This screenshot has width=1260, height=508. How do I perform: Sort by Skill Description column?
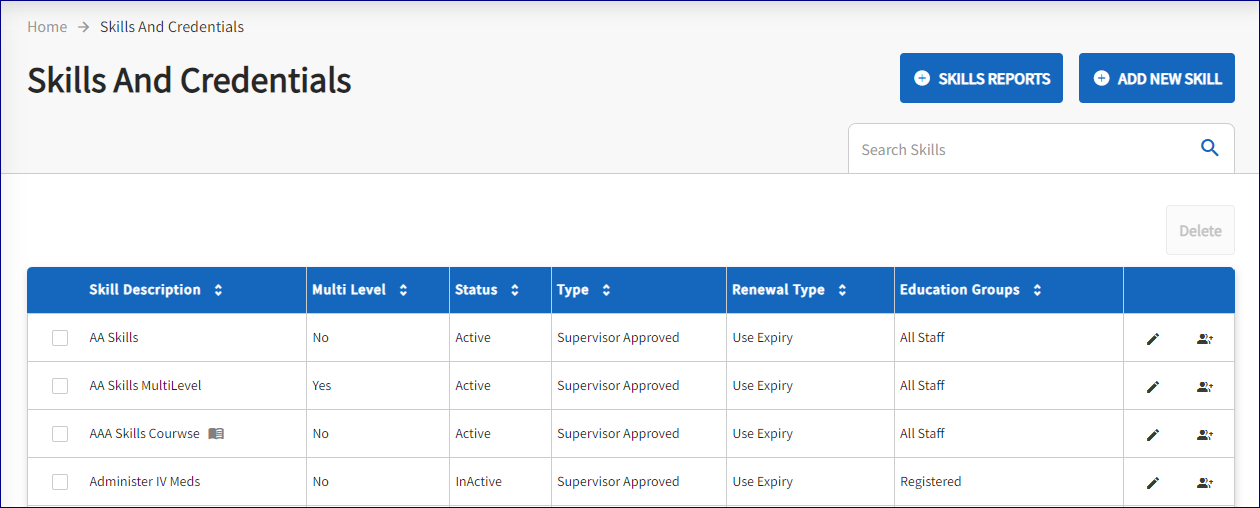point(218,290)
